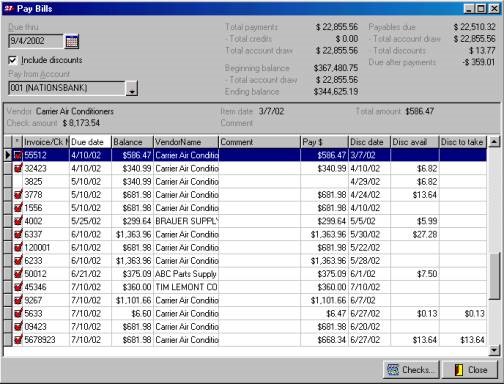Click the red checkmark icon for invoice 4002

18,221
